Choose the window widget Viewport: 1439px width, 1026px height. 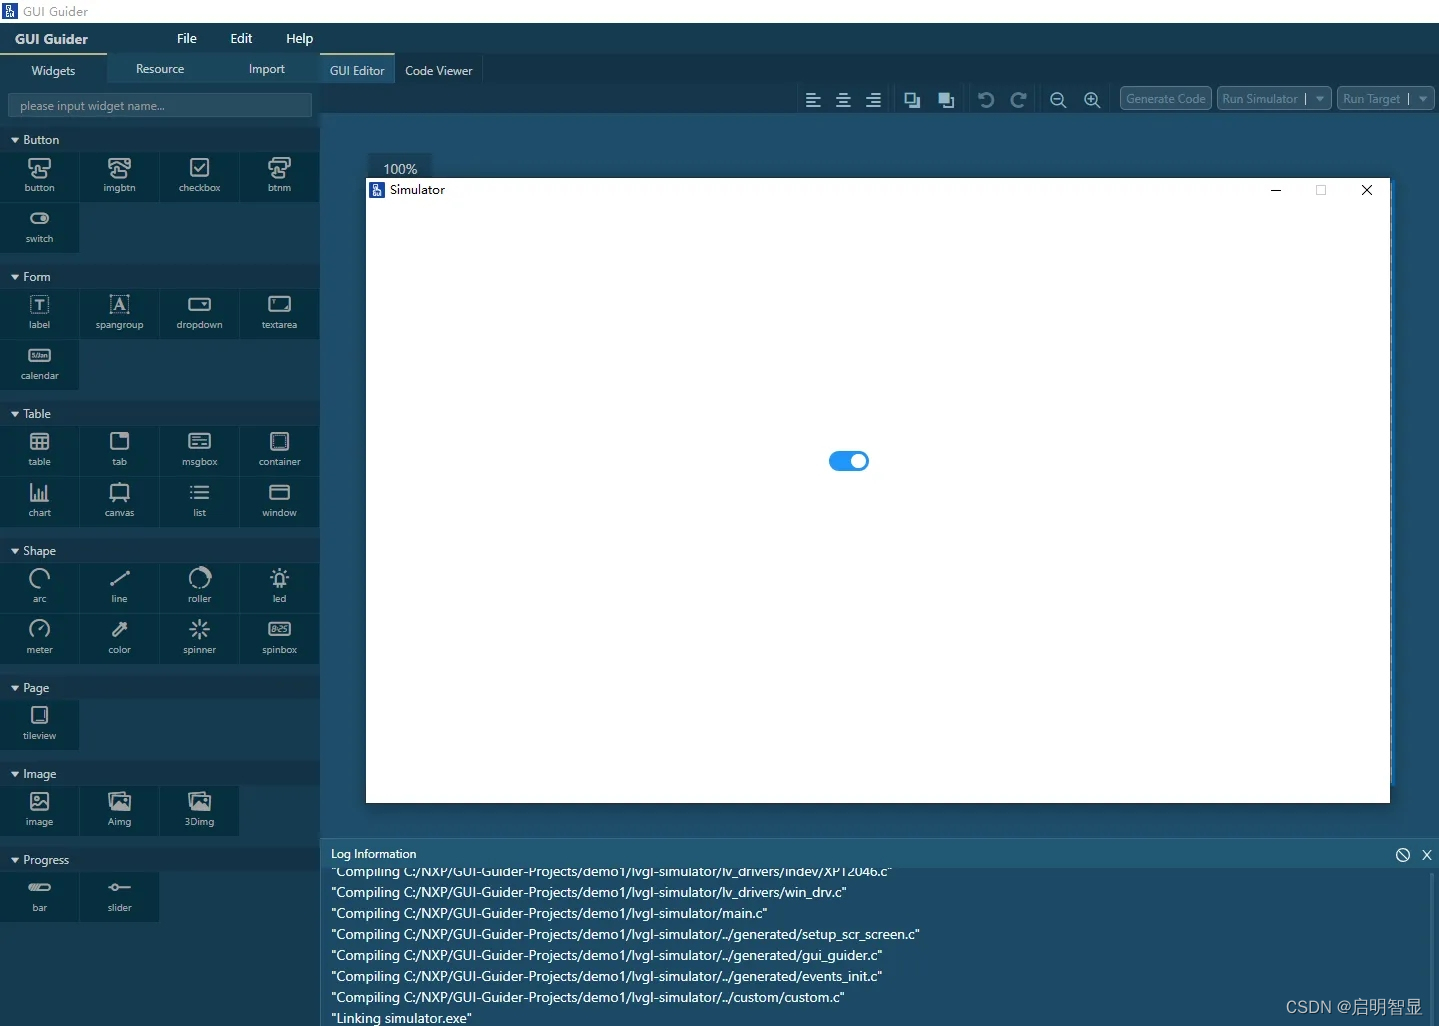pos(279,500)
